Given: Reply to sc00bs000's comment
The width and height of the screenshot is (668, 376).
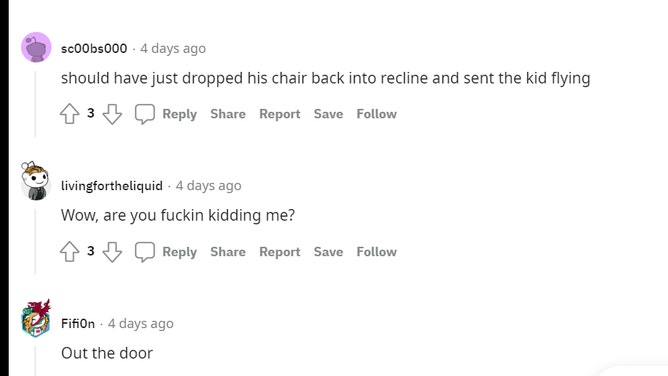Looking at the screenshot, I should point(179,114).
